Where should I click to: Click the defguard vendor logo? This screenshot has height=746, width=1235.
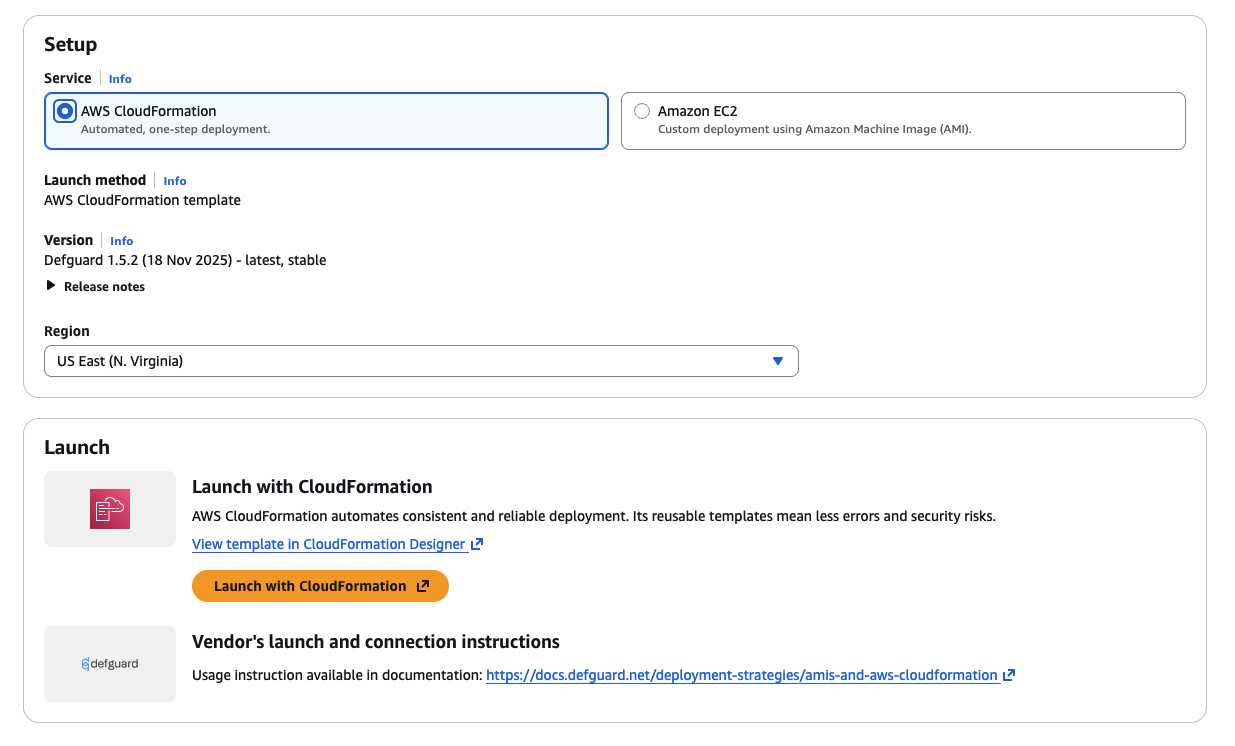tap(110, 664)
